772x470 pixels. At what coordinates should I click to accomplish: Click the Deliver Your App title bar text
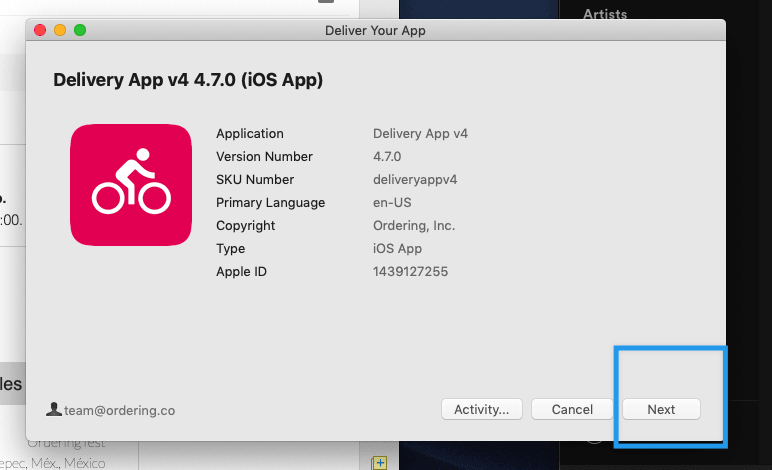coord(375,31)
